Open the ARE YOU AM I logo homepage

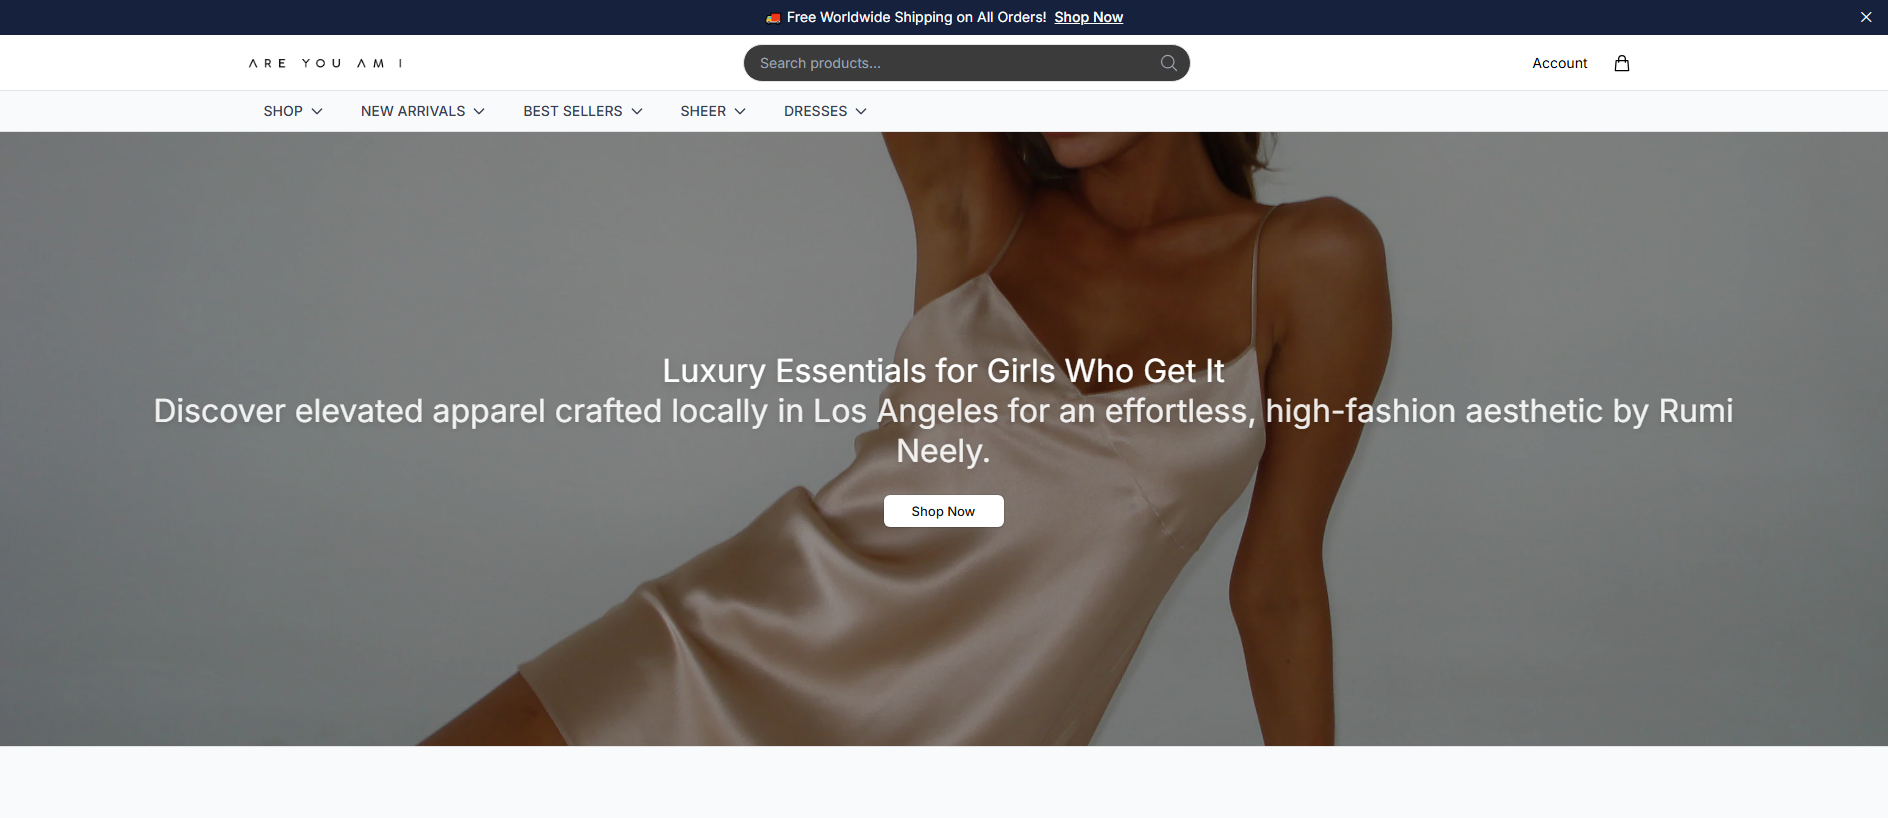point(326,63)
